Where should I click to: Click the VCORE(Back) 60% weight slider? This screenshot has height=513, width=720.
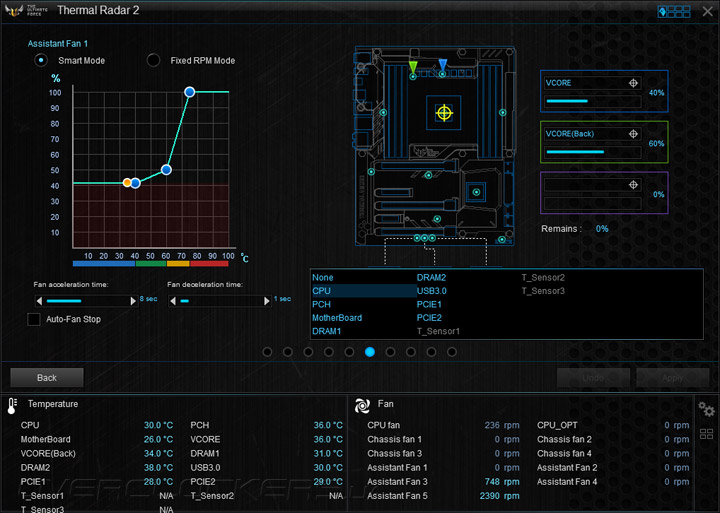pos(593,152)
